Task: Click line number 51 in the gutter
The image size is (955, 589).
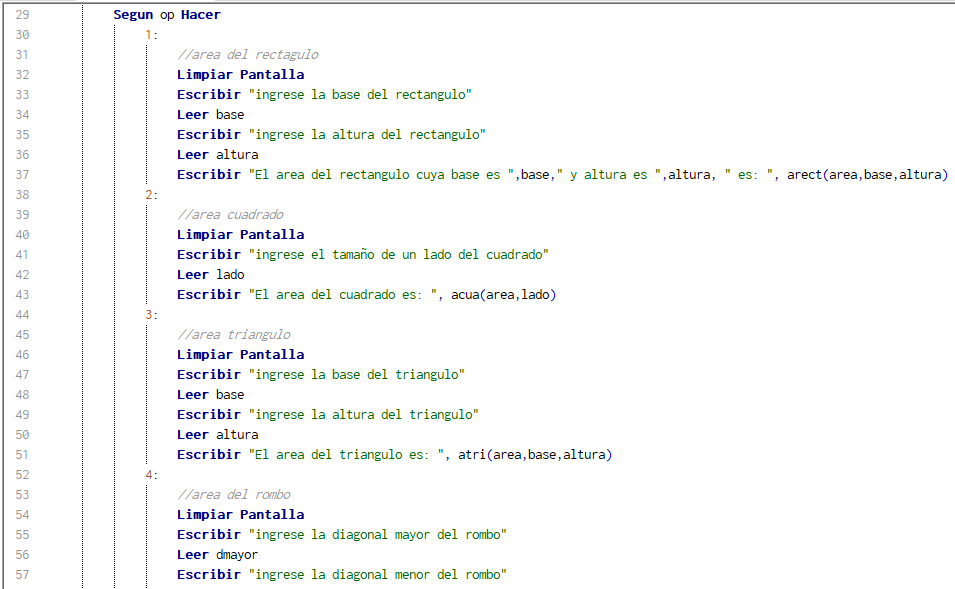Action: 22,455
